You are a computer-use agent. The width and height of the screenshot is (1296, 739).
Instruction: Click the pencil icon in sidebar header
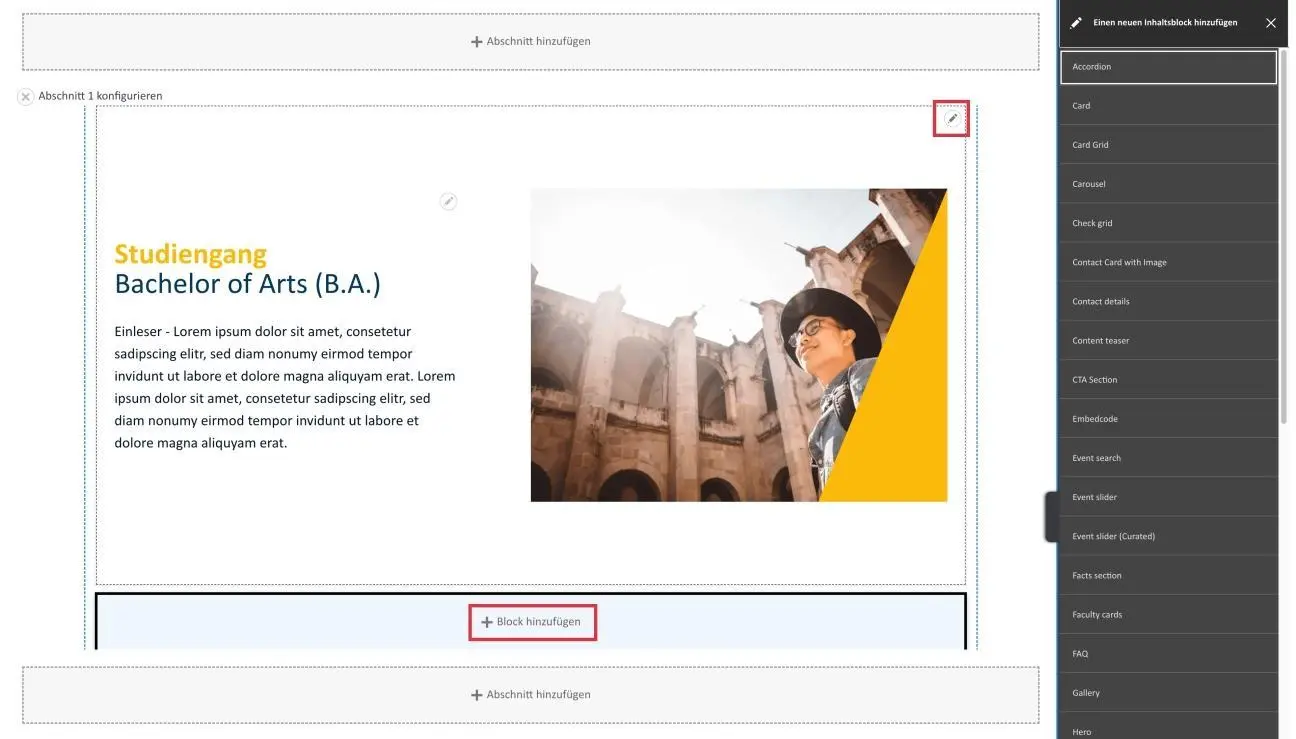pyautogui.click(x=1076, y=23)
